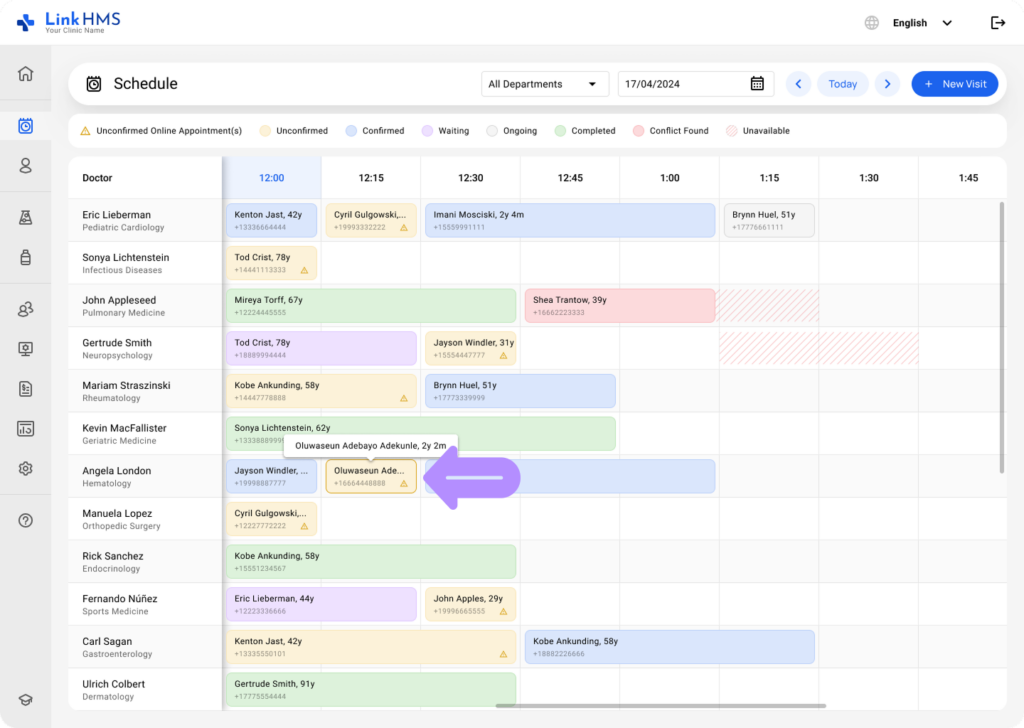Click the logout icon

pos(998,23)
